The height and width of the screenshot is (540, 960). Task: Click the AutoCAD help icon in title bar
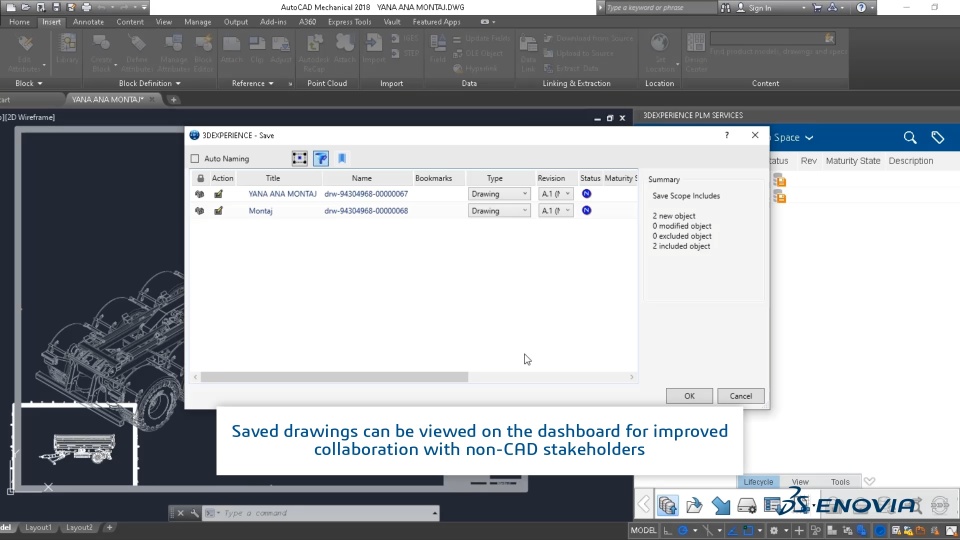tap(861, 7)
